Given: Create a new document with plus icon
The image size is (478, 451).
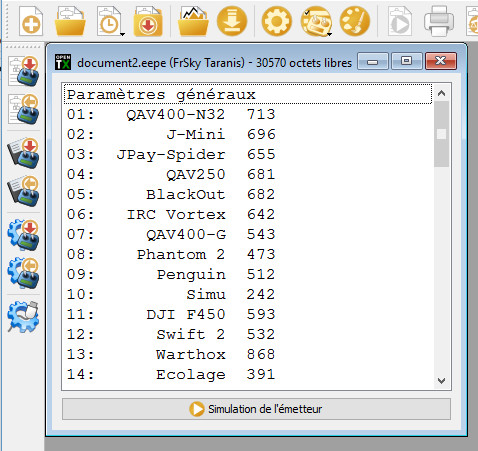Looking at the screenshot, I should pos(31,22).
